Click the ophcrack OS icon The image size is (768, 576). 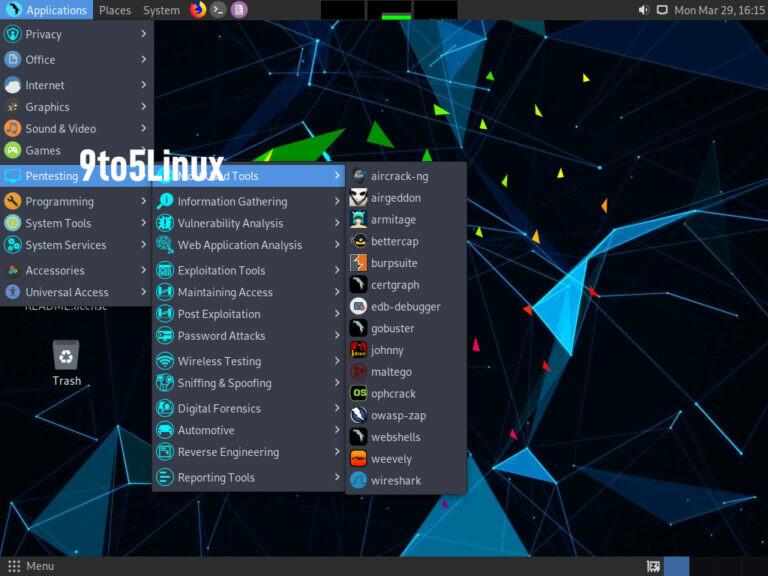pos(358,394)
